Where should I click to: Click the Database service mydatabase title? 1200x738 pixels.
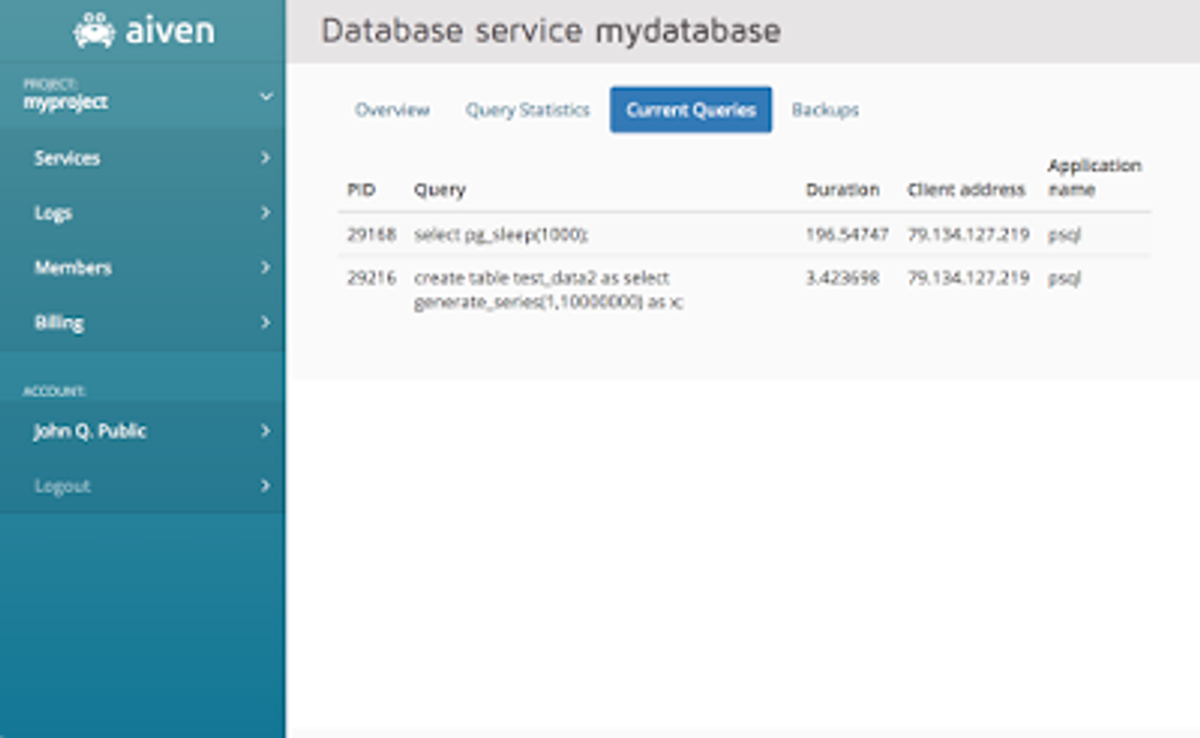(548, 31)
